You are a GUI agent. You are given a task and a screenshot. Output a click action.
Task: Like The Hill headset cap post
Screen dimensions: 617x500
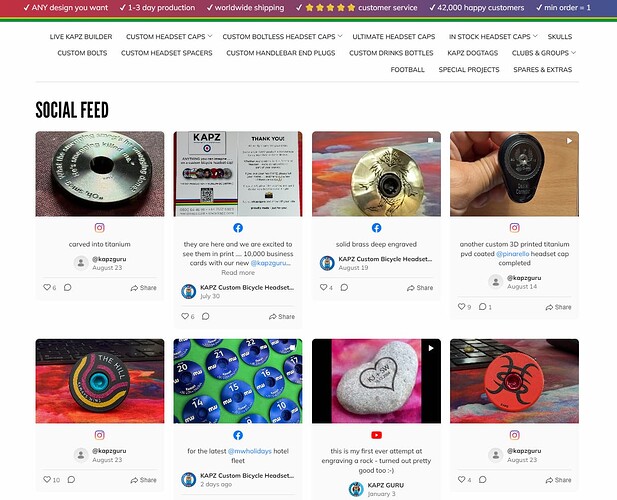click(47, 480)
